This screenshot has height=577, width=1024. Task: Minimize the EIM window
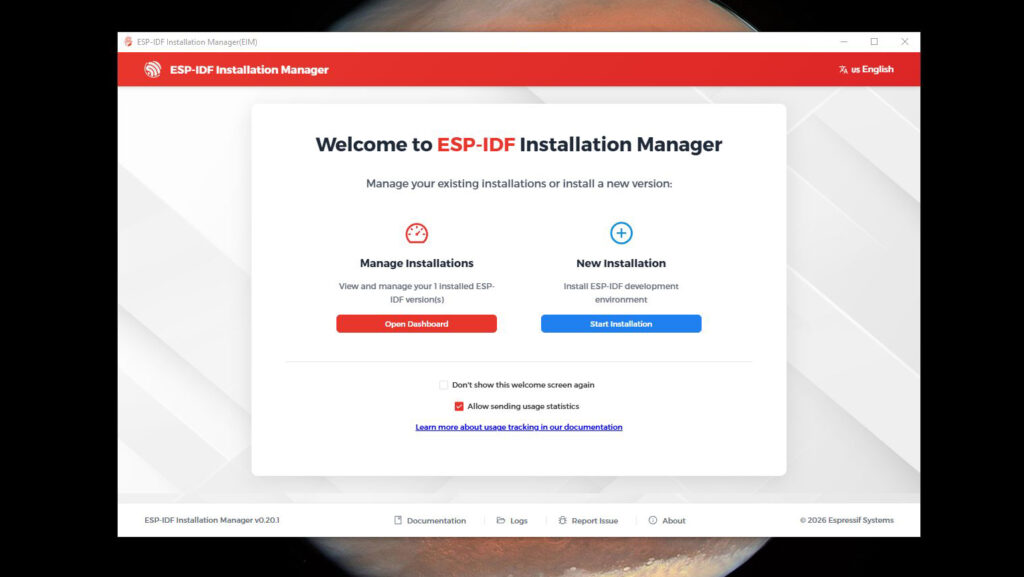[x=844, y=42]
